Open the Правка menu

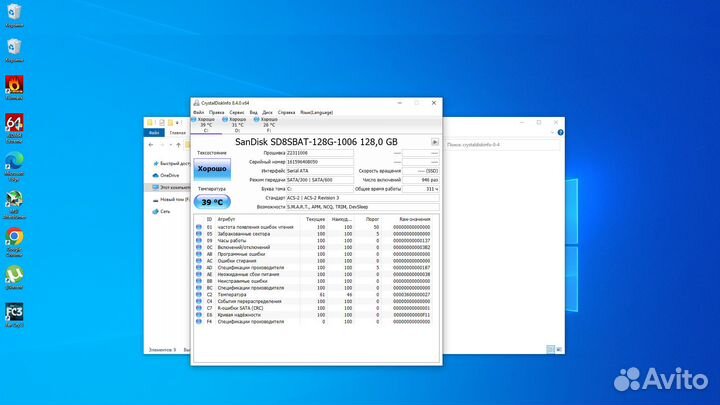(x=216, y=112)
